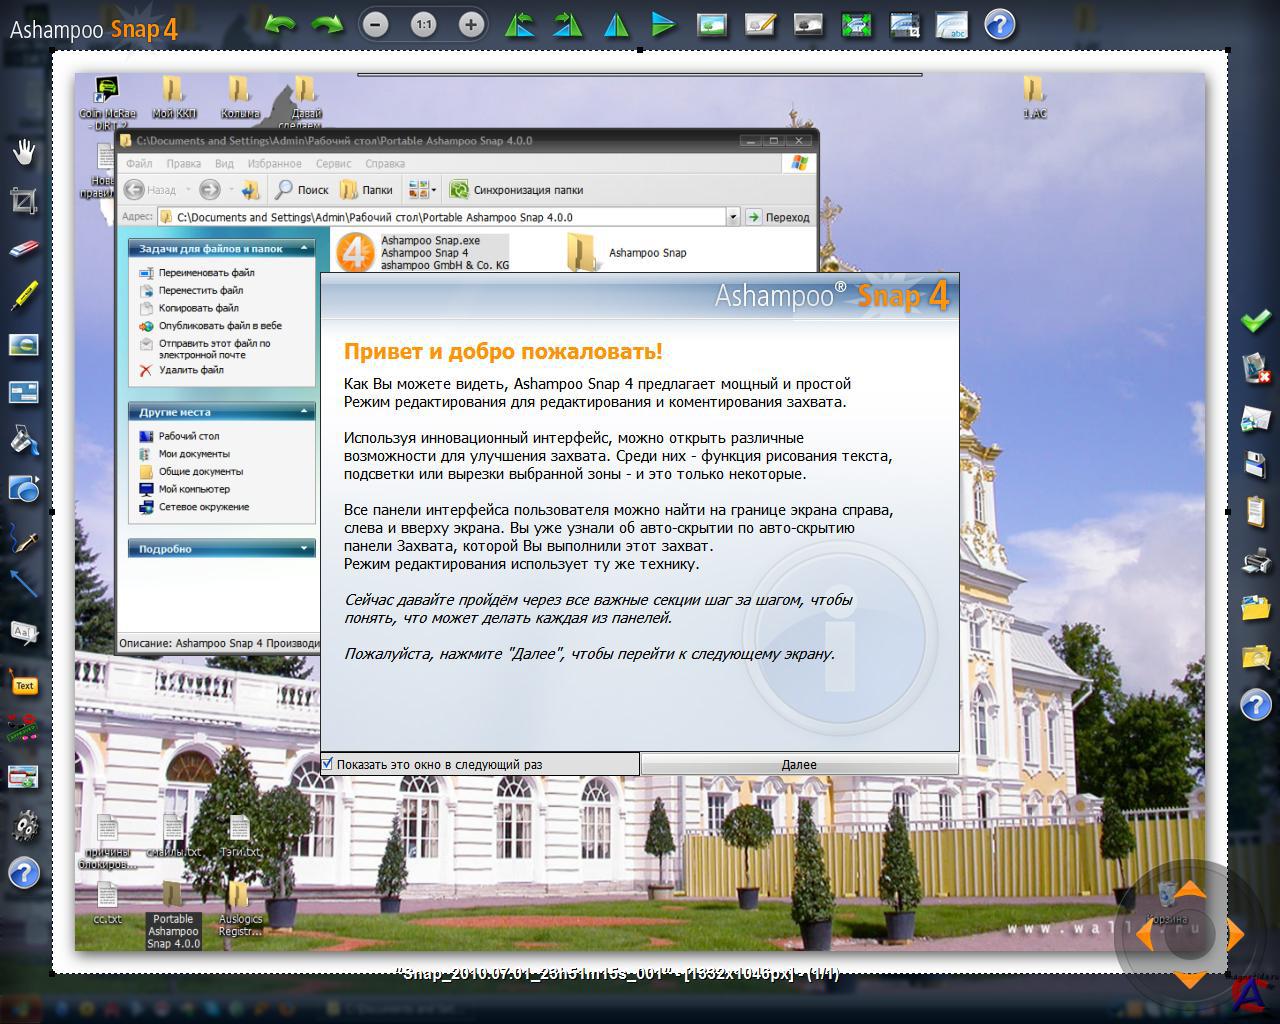
Task: Select the Eraser tool
Action: tap(24, 248)
